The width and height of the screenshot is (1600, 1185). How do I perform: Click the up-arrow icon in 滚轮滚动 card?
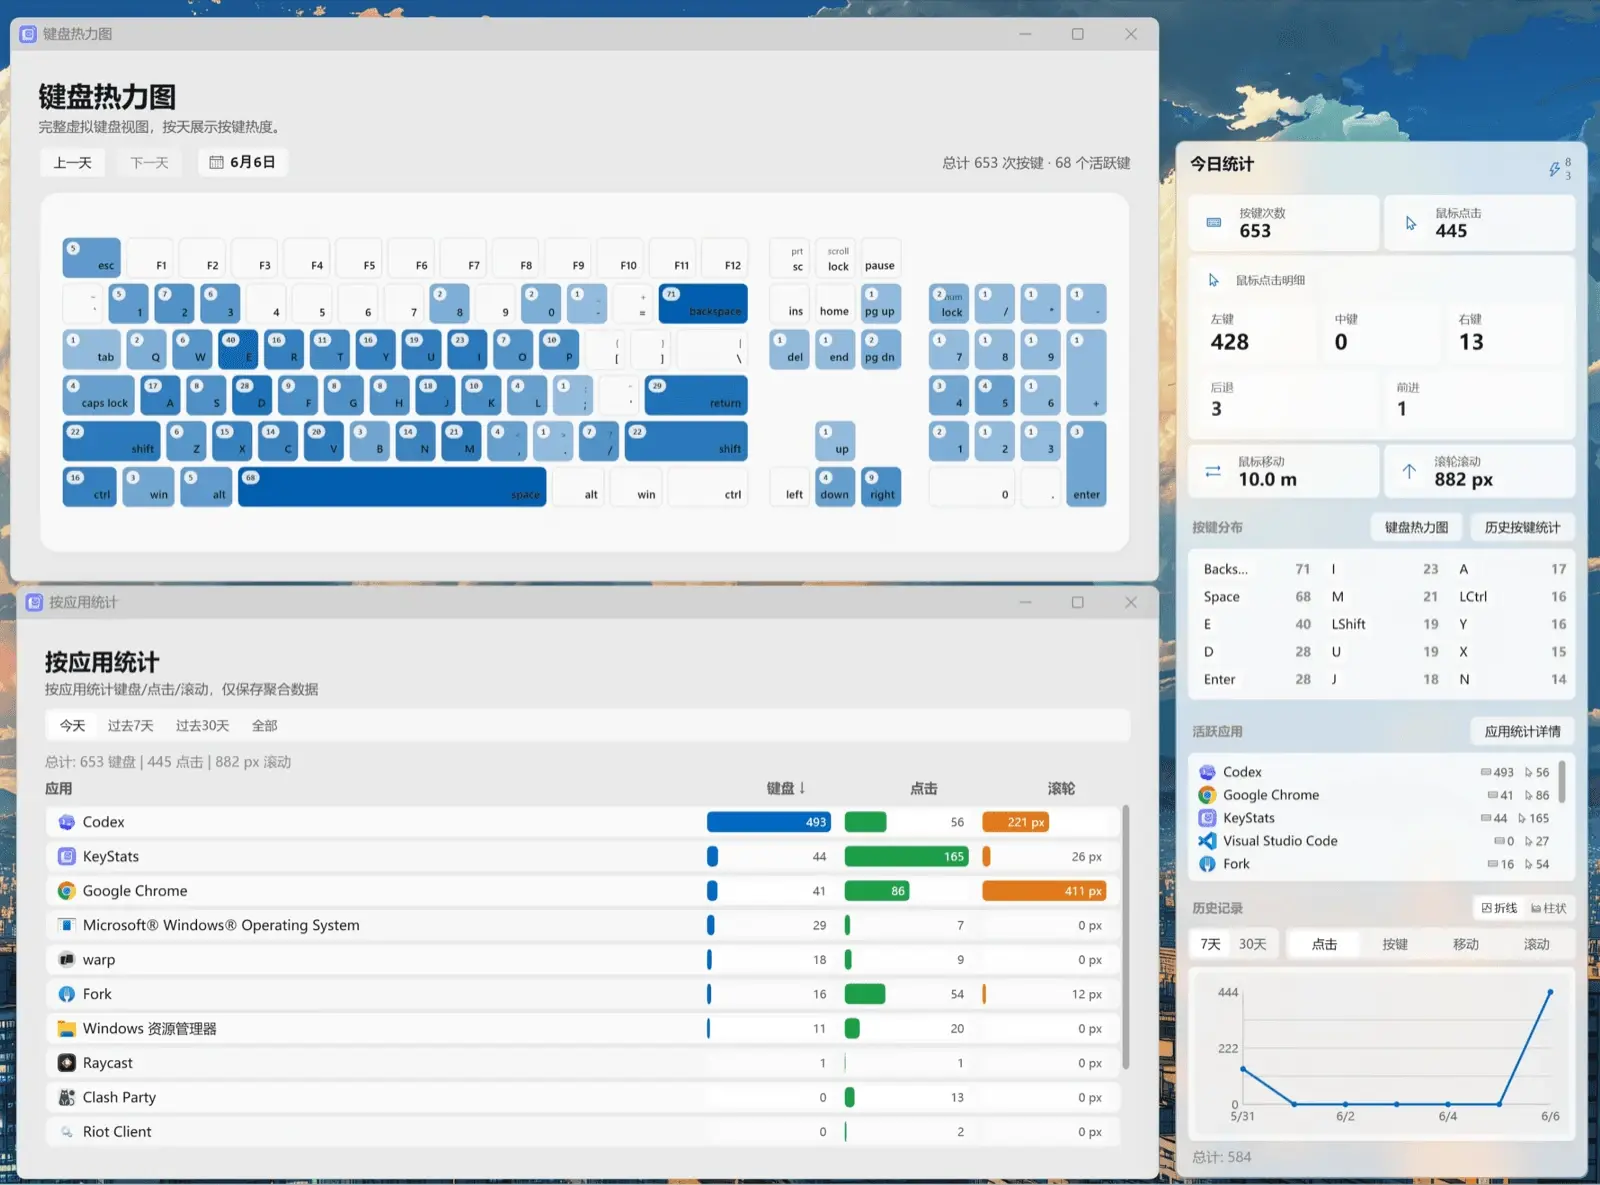pos(1409,471)
